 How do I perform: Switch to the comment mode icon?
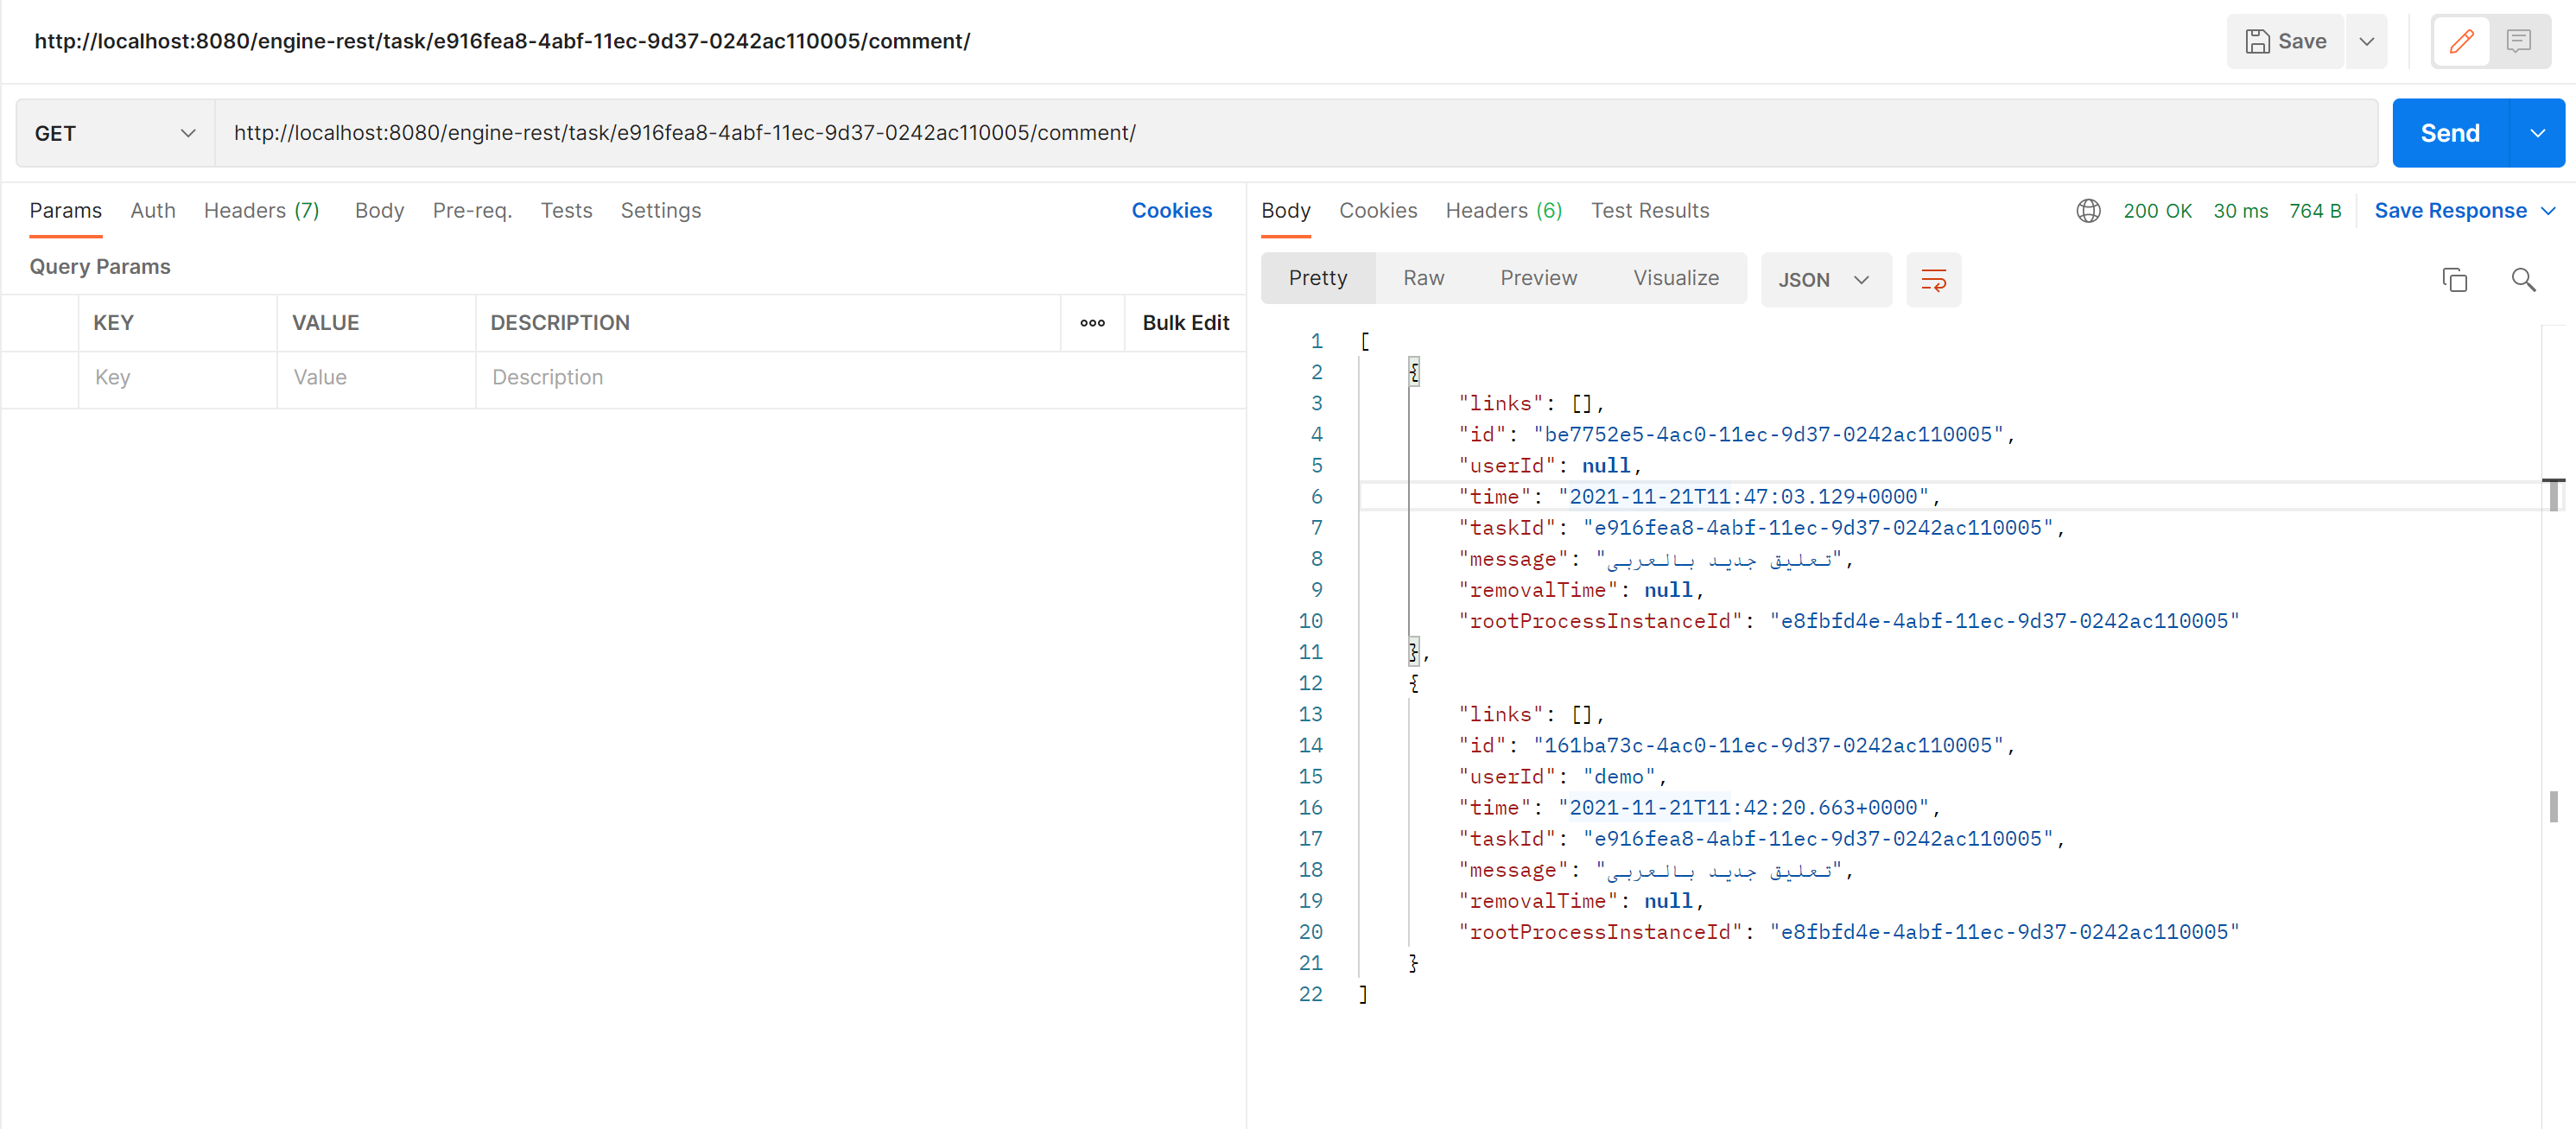click(x=2518, y=41)
